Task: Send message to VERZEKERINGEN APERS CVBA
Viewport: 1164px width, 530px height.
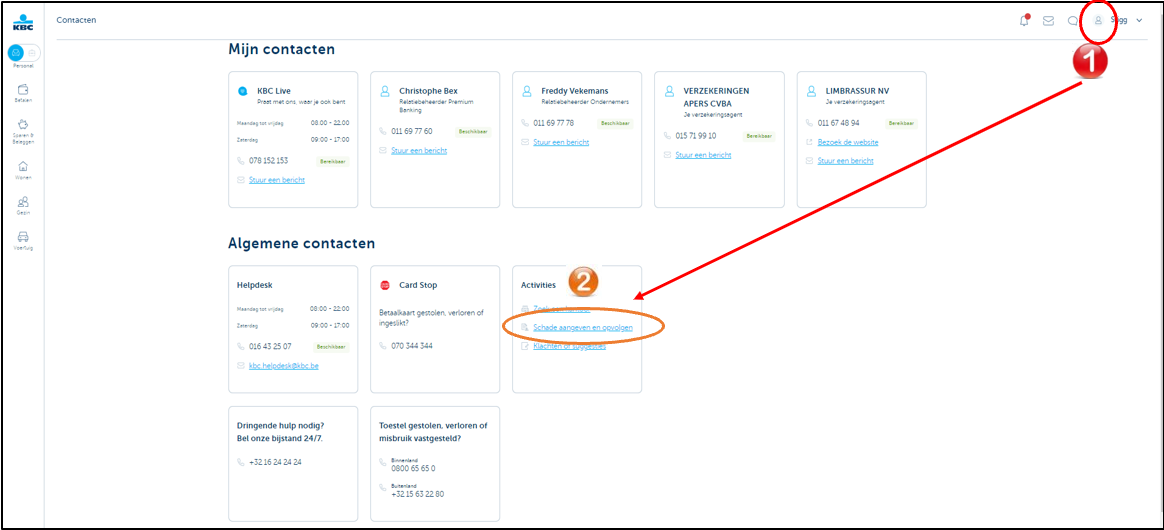Action: point(704,155)
